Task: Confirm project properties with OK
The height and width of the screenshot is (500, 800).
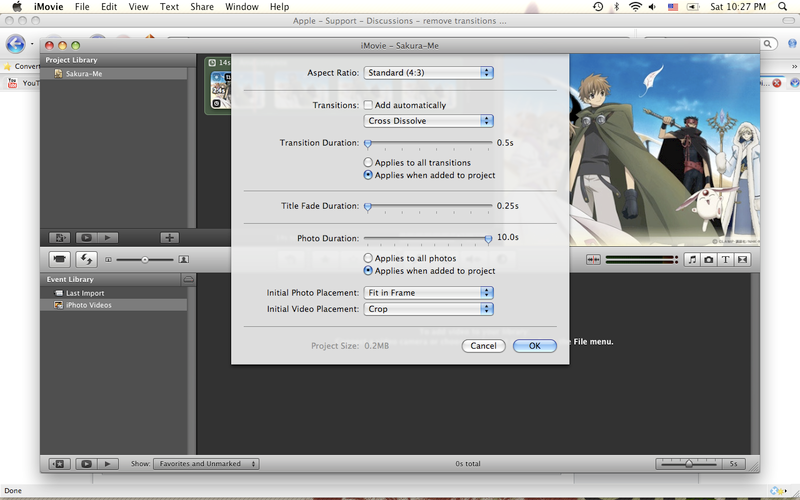Action: click(535, 346)
